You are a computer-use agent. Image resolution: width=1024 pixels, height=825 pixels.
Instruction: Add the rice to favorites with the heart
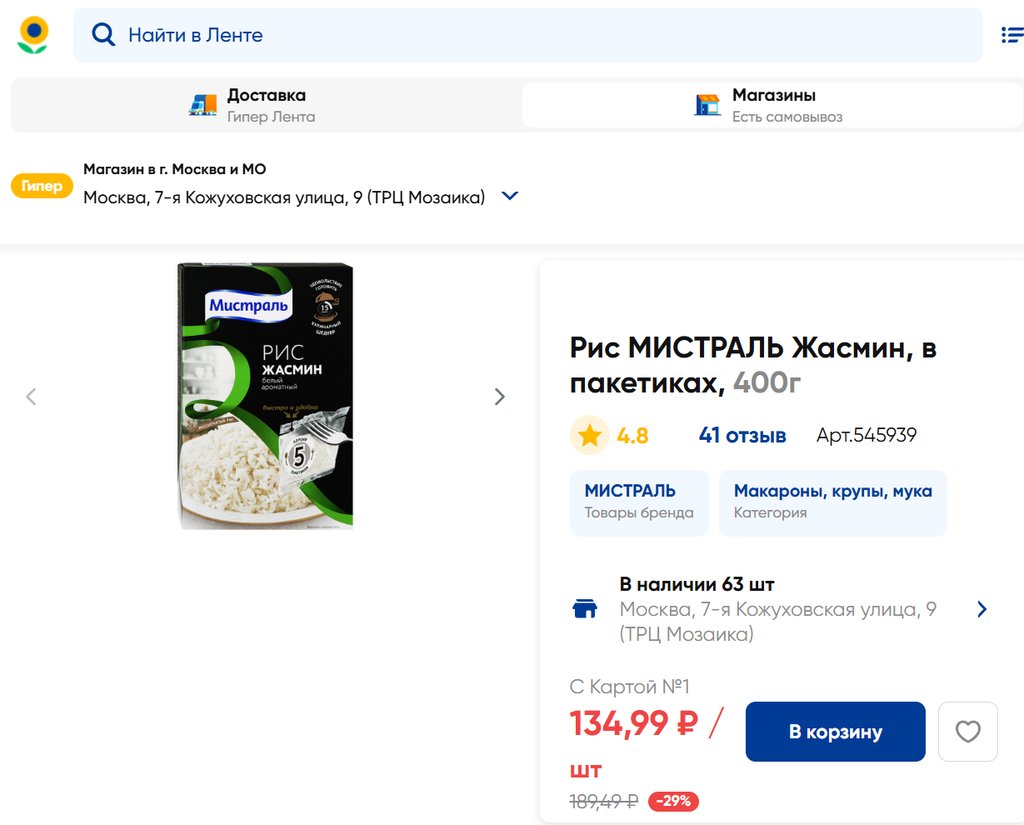pos(967,732)
